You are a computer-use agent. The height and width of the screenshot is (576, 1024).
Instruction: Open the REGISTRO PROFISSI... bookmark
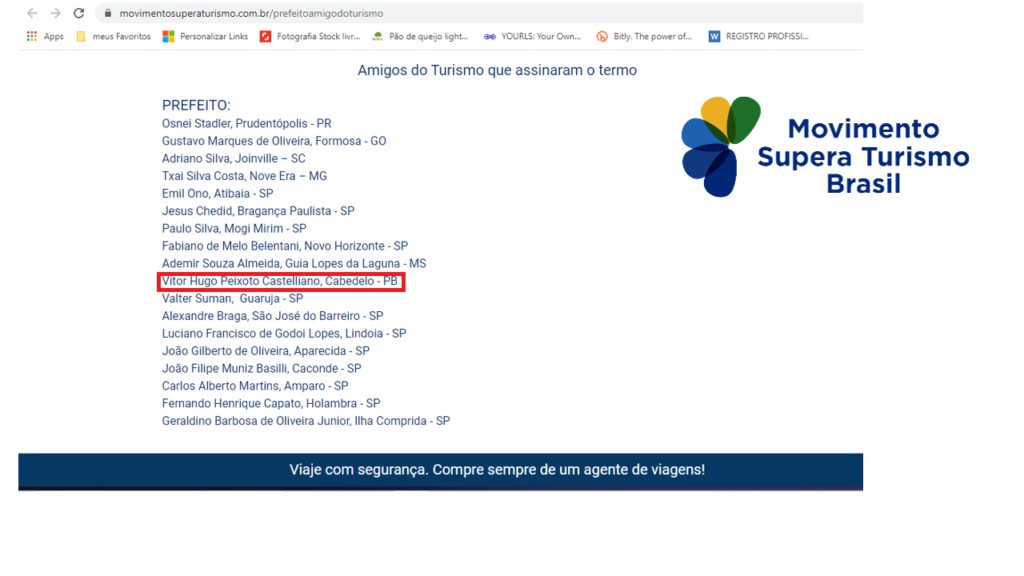(758, 37)
